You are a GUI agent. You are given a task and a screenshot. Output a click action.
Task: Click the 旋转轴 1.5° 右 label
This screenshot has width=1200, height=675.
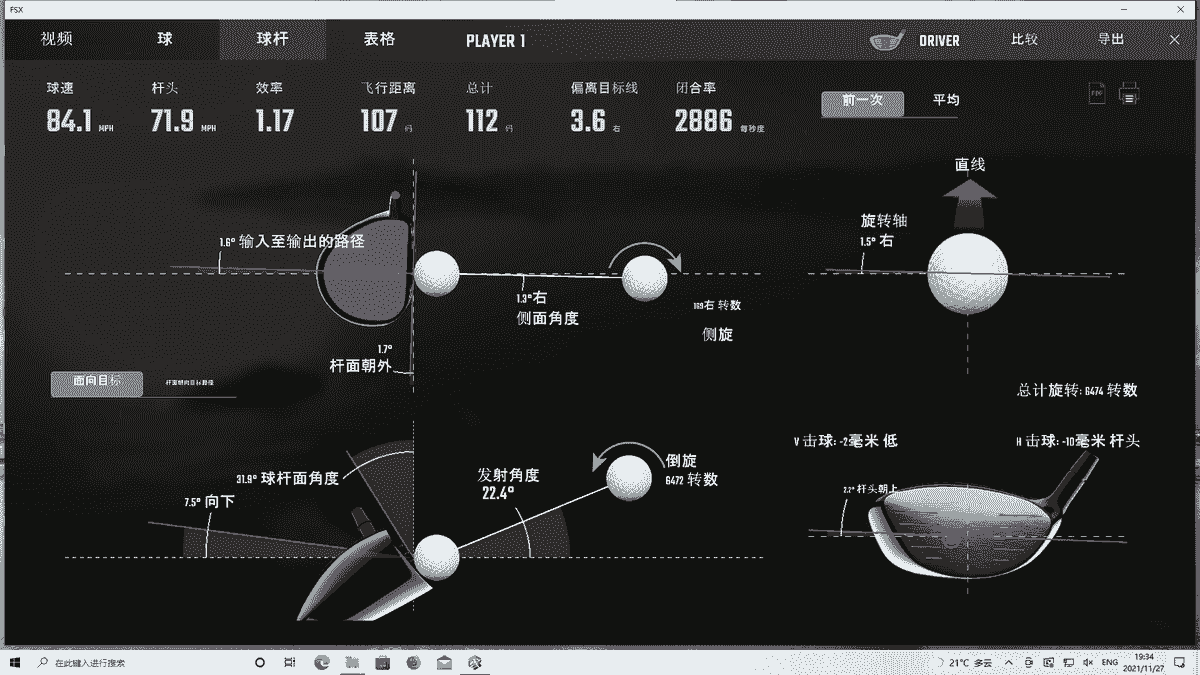884,230
